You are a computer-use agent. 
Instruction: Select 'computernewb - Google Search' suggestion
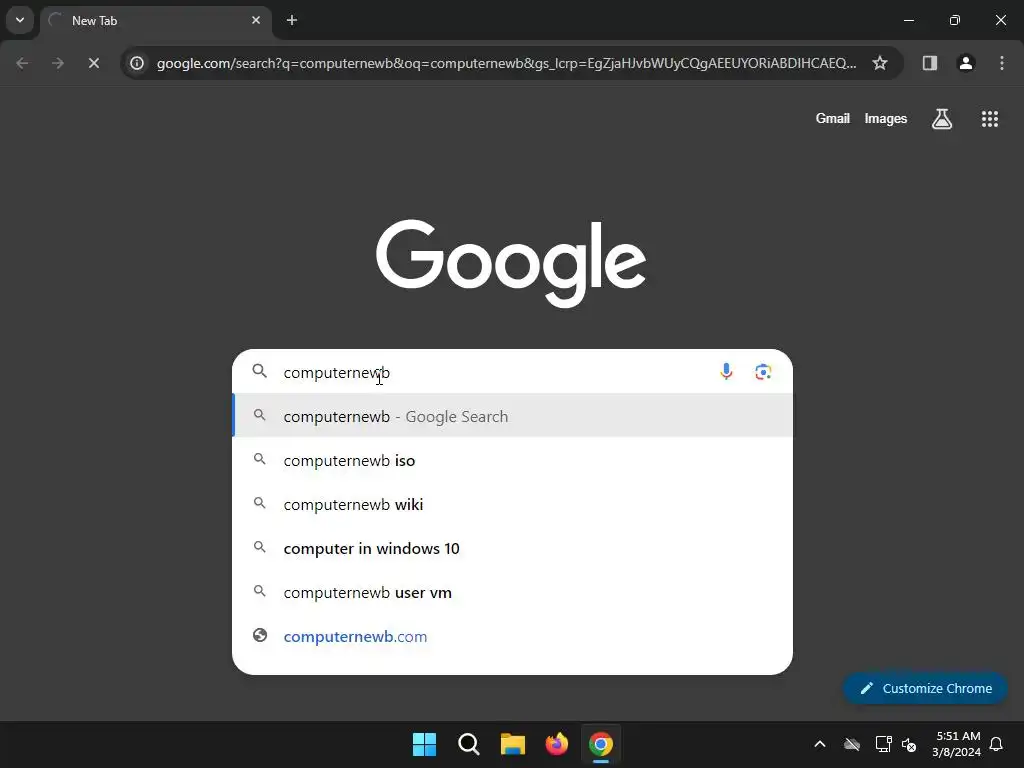click(x=513, y=416)
